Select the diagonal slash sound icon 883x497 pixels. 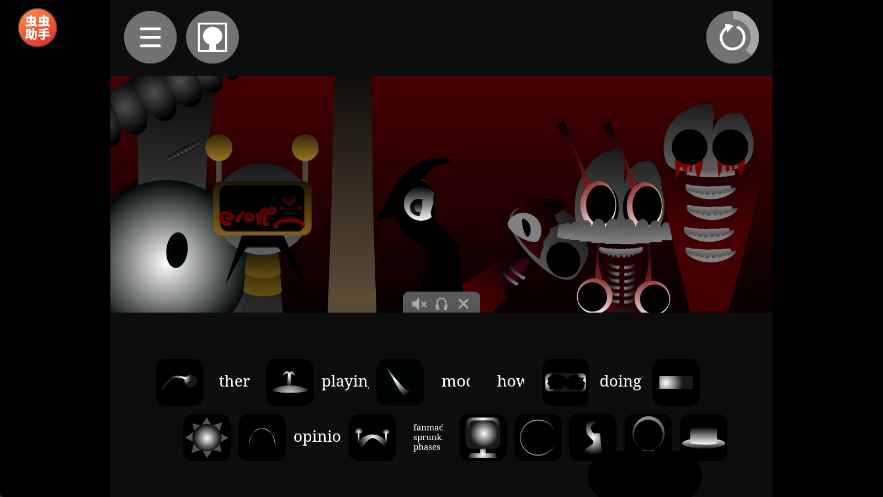click(400, 382)
